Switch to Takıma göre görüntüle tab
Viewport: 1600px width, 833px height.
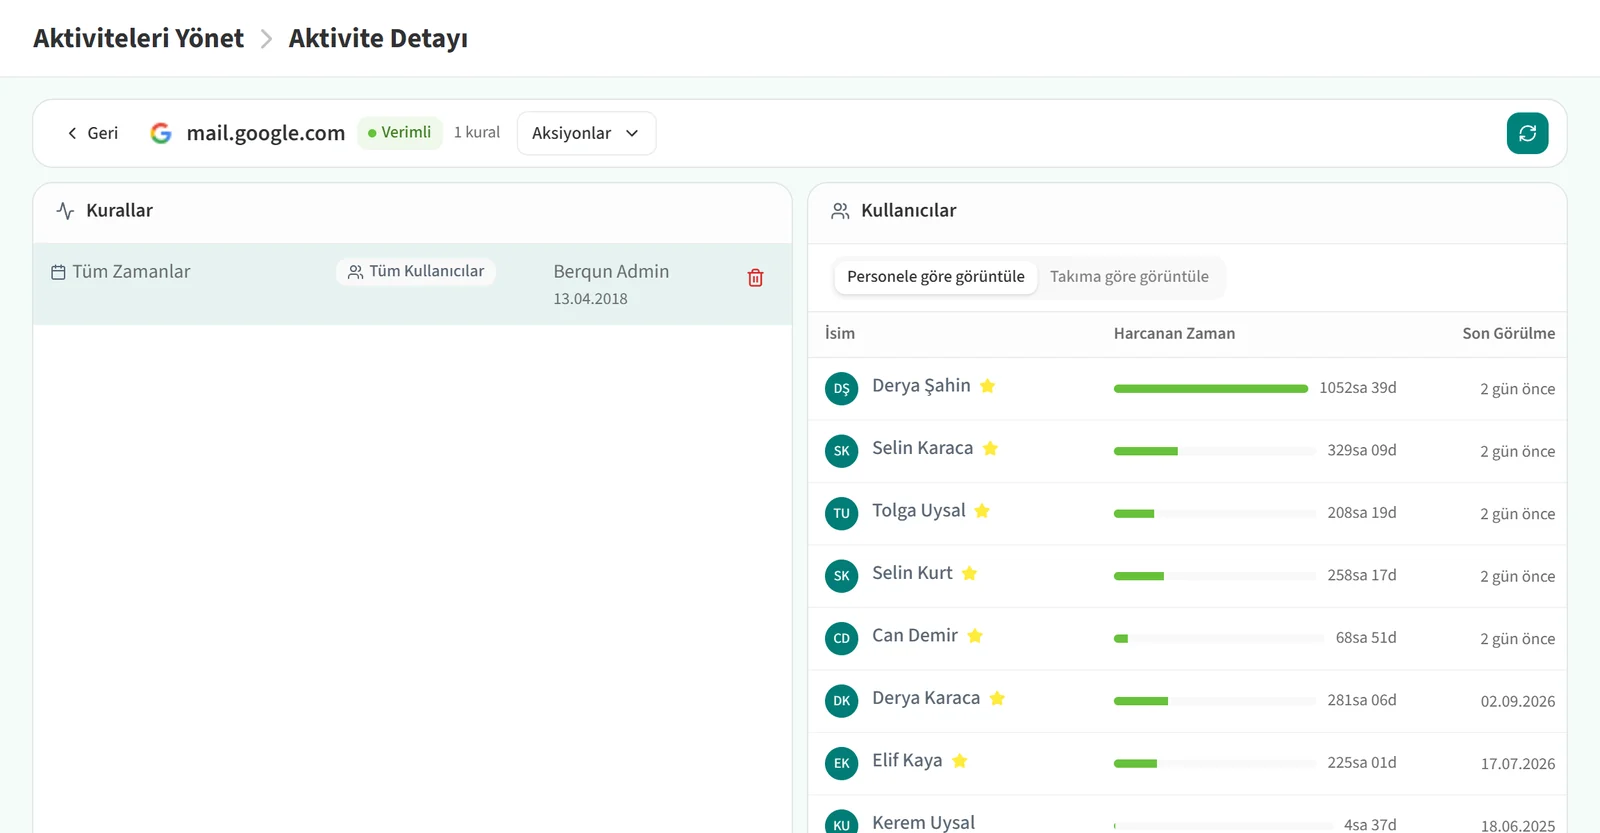click(x=1129, y=277)
